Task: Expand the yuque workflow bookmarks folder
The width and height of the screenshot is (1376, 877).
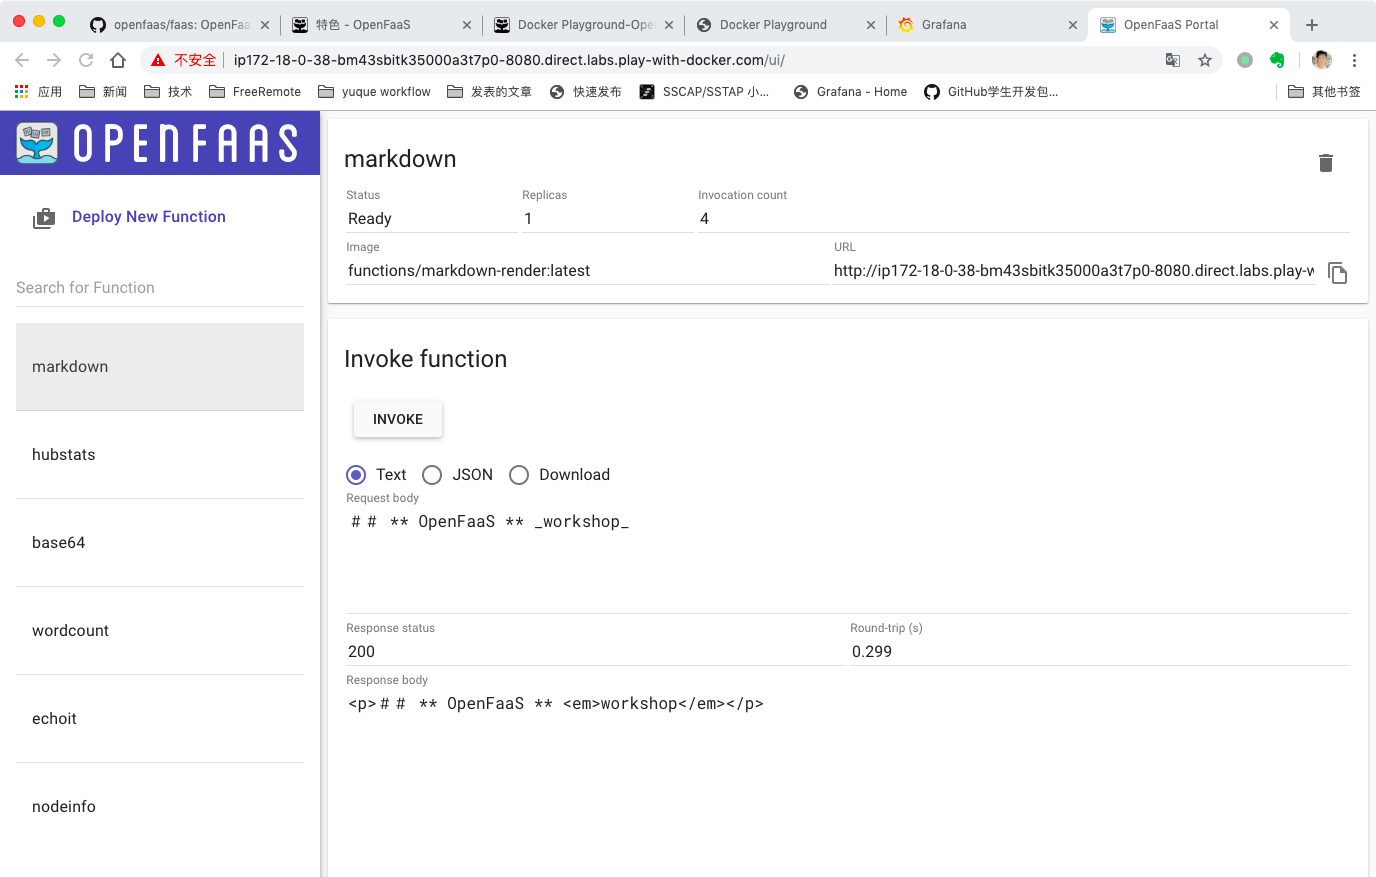Action: (x=374, y=92)
